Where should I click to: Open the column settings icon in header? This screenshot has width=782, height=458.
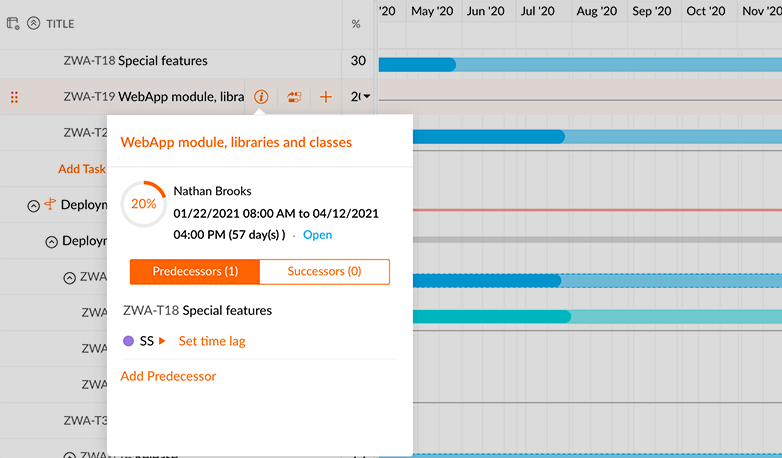[13, 23]
